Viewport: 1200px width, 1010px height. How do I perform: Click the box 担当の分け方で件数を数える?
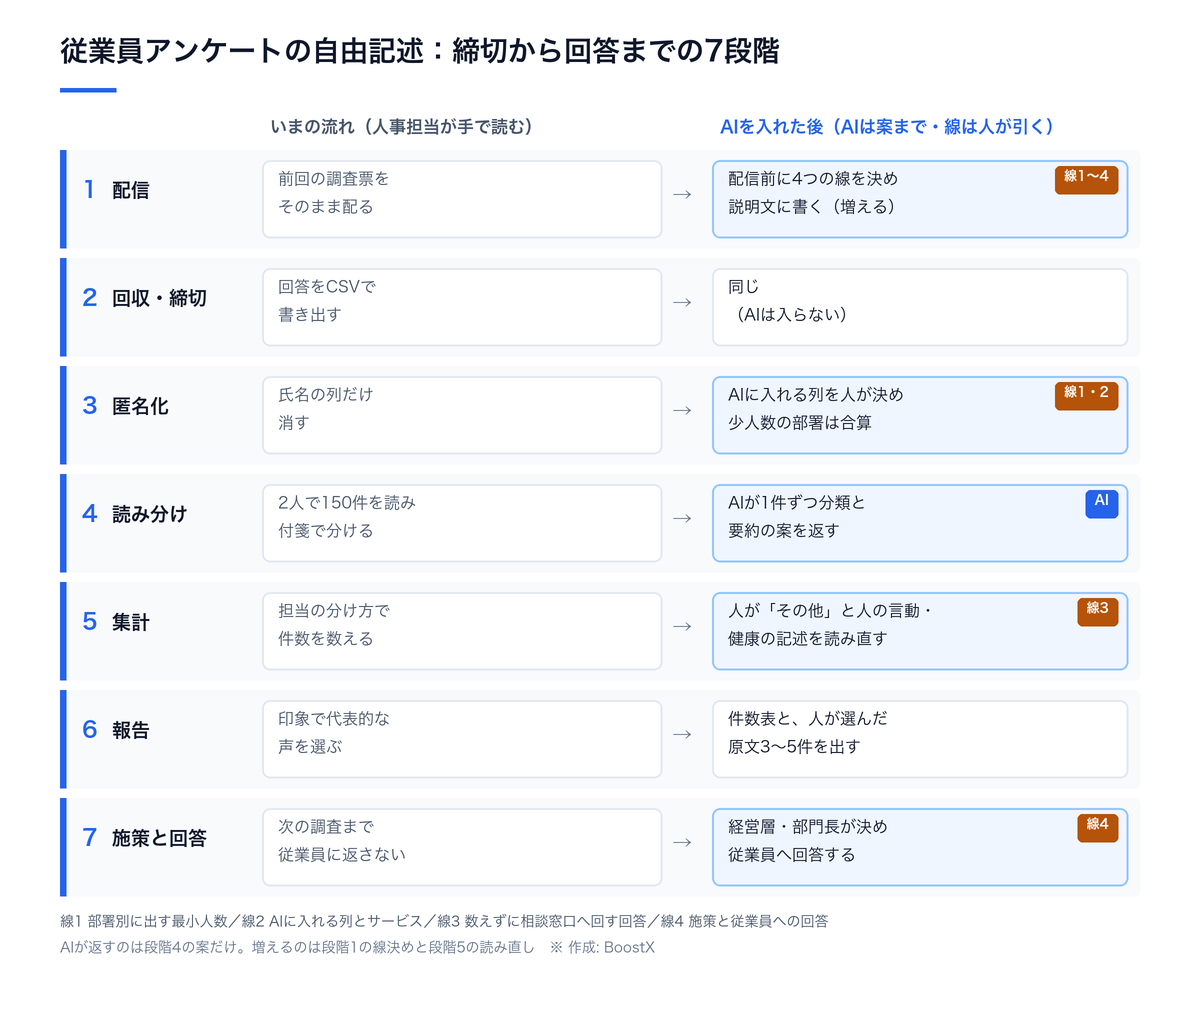pos(462,631)
